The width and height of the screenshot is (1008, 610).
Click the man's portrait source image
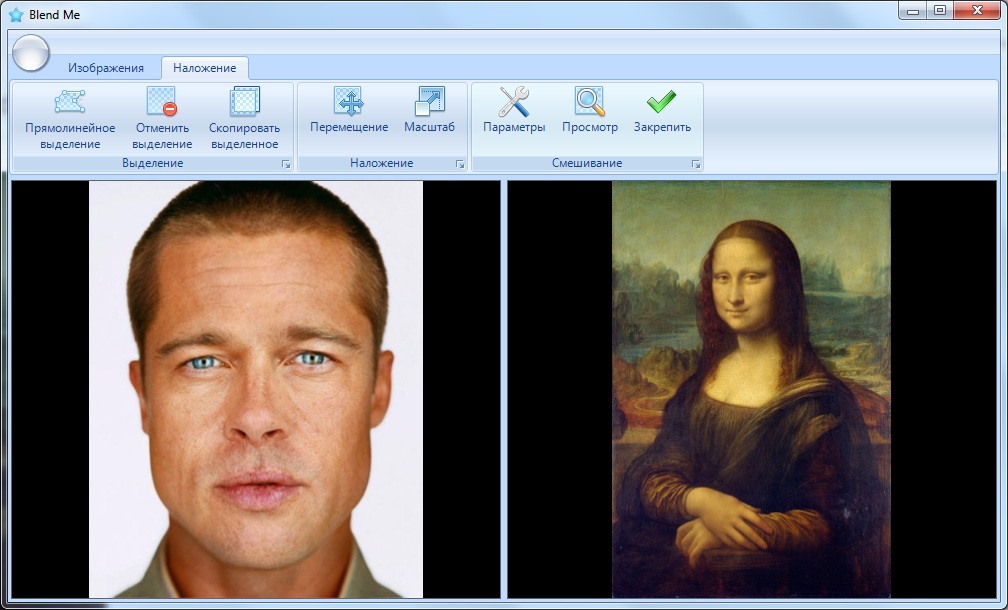coord(256,390)
